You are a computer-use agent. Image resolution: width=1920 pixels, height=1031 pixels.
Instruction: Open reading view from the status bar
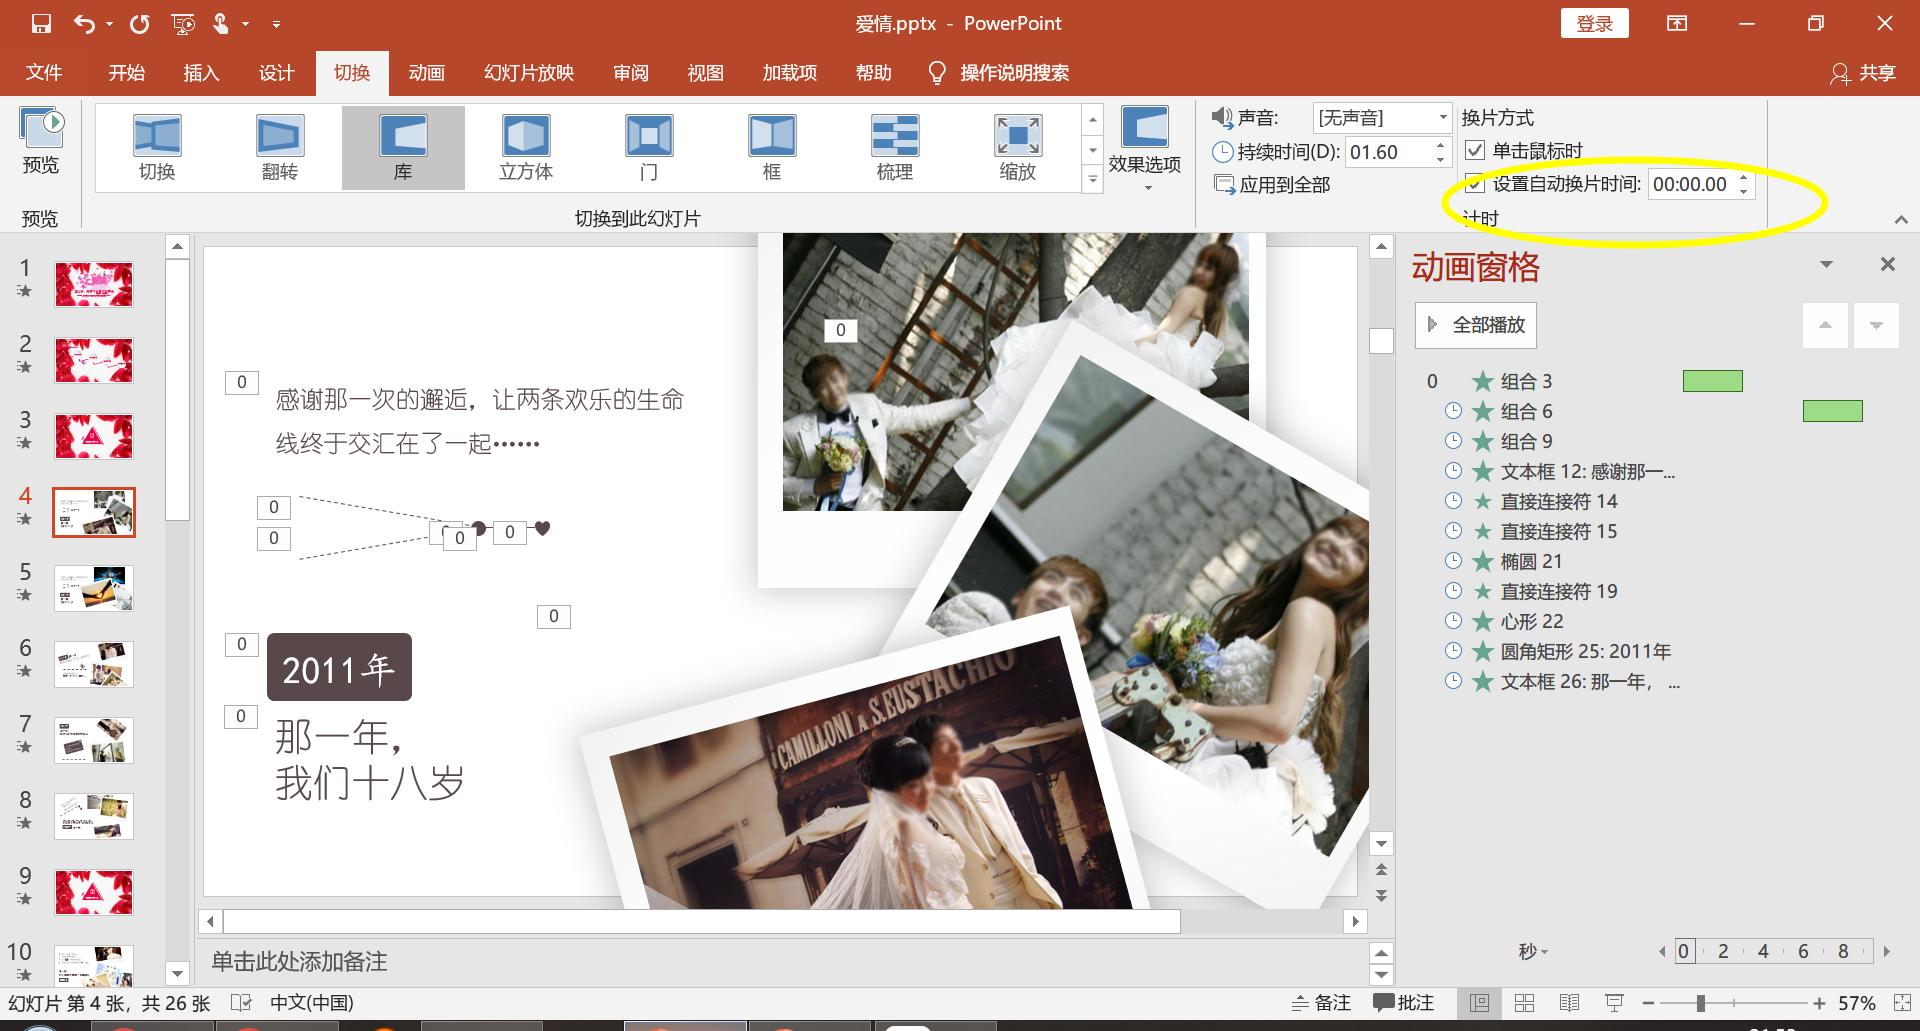tap(1569, 1003)
